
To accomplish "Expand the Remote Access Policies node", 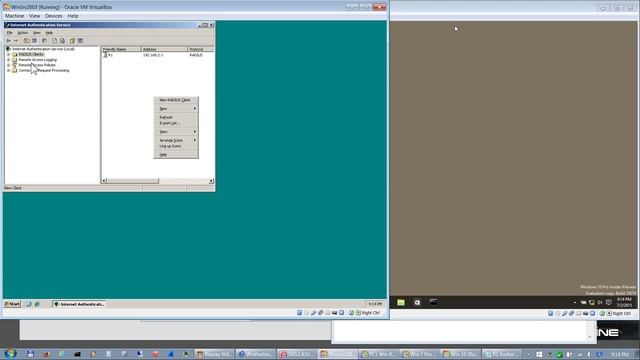I will [9, 65].
